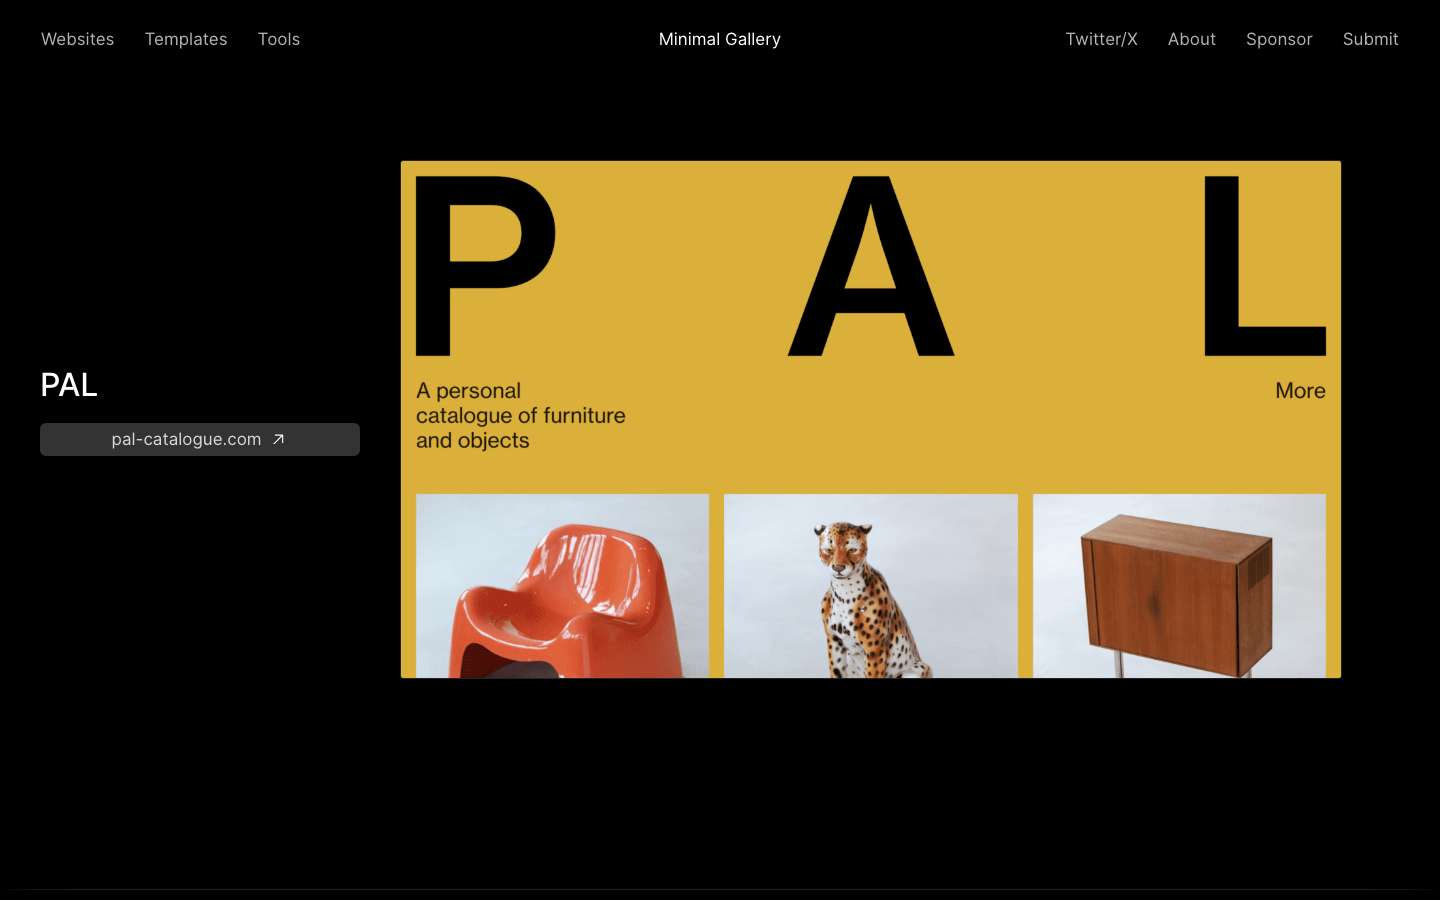Click the external arrow icon beside pal-catalogue.com

[279, 439]
